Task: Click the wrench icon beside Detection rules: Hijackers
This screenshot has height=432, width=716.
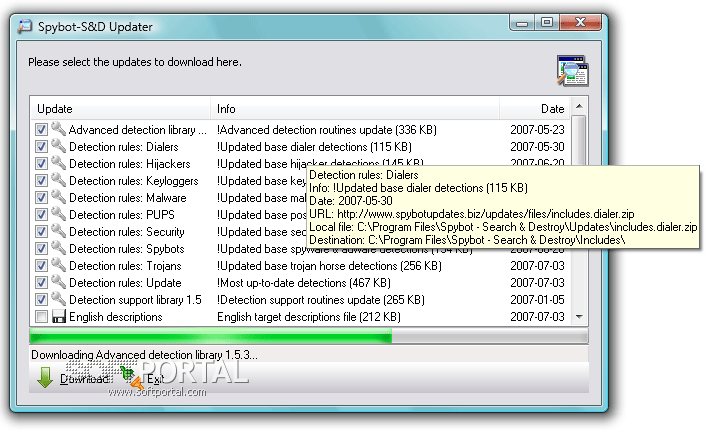Action: [58, 163]
